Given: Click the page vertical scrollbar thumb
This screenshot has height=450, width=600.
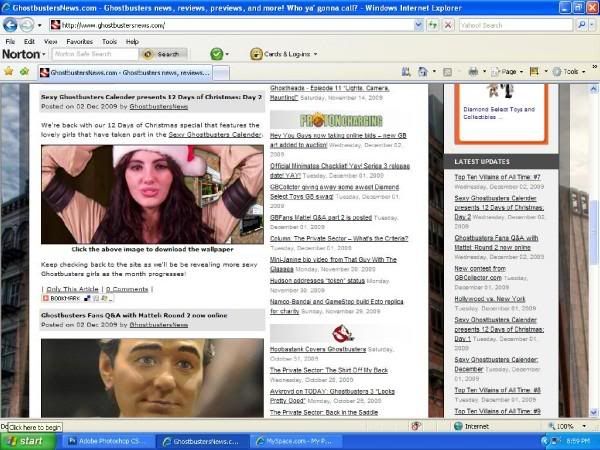Looking at the screenshot, I should [x=593, y=232].
